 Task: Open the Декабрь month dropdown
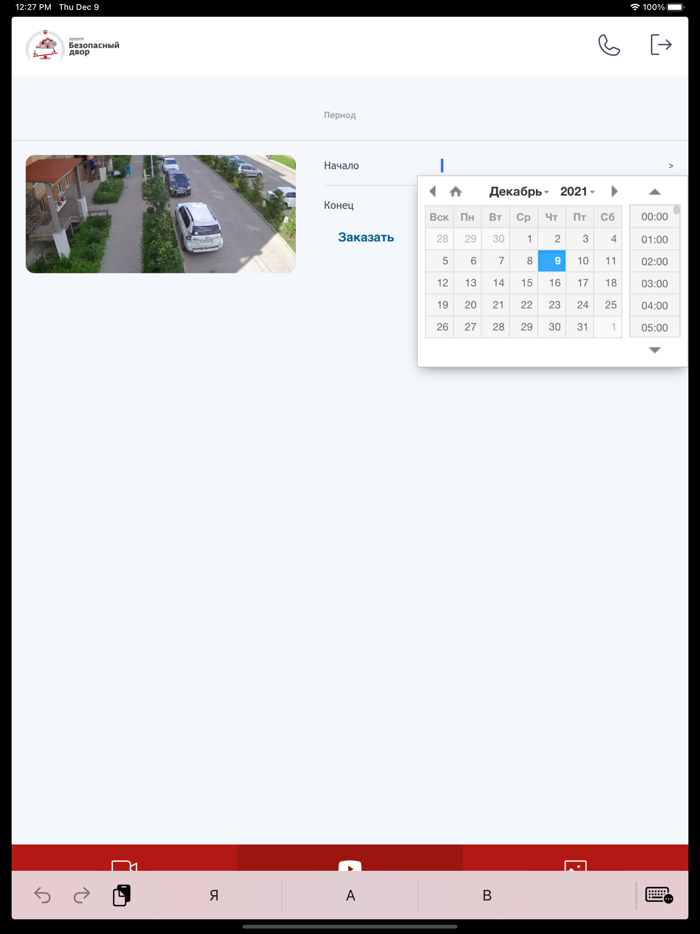519,191
